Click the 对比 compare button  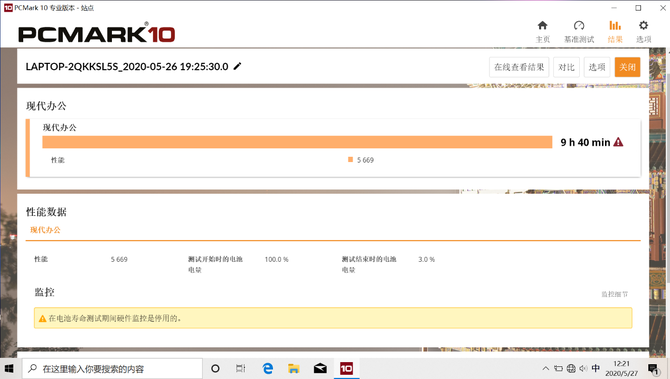point(567,67)
